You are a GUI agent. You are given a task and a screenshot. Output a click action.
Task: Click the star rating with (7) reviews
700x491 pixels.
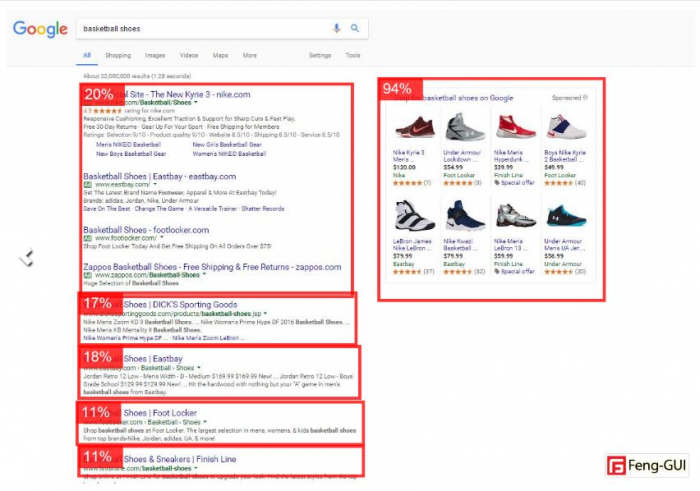[412, 183]
